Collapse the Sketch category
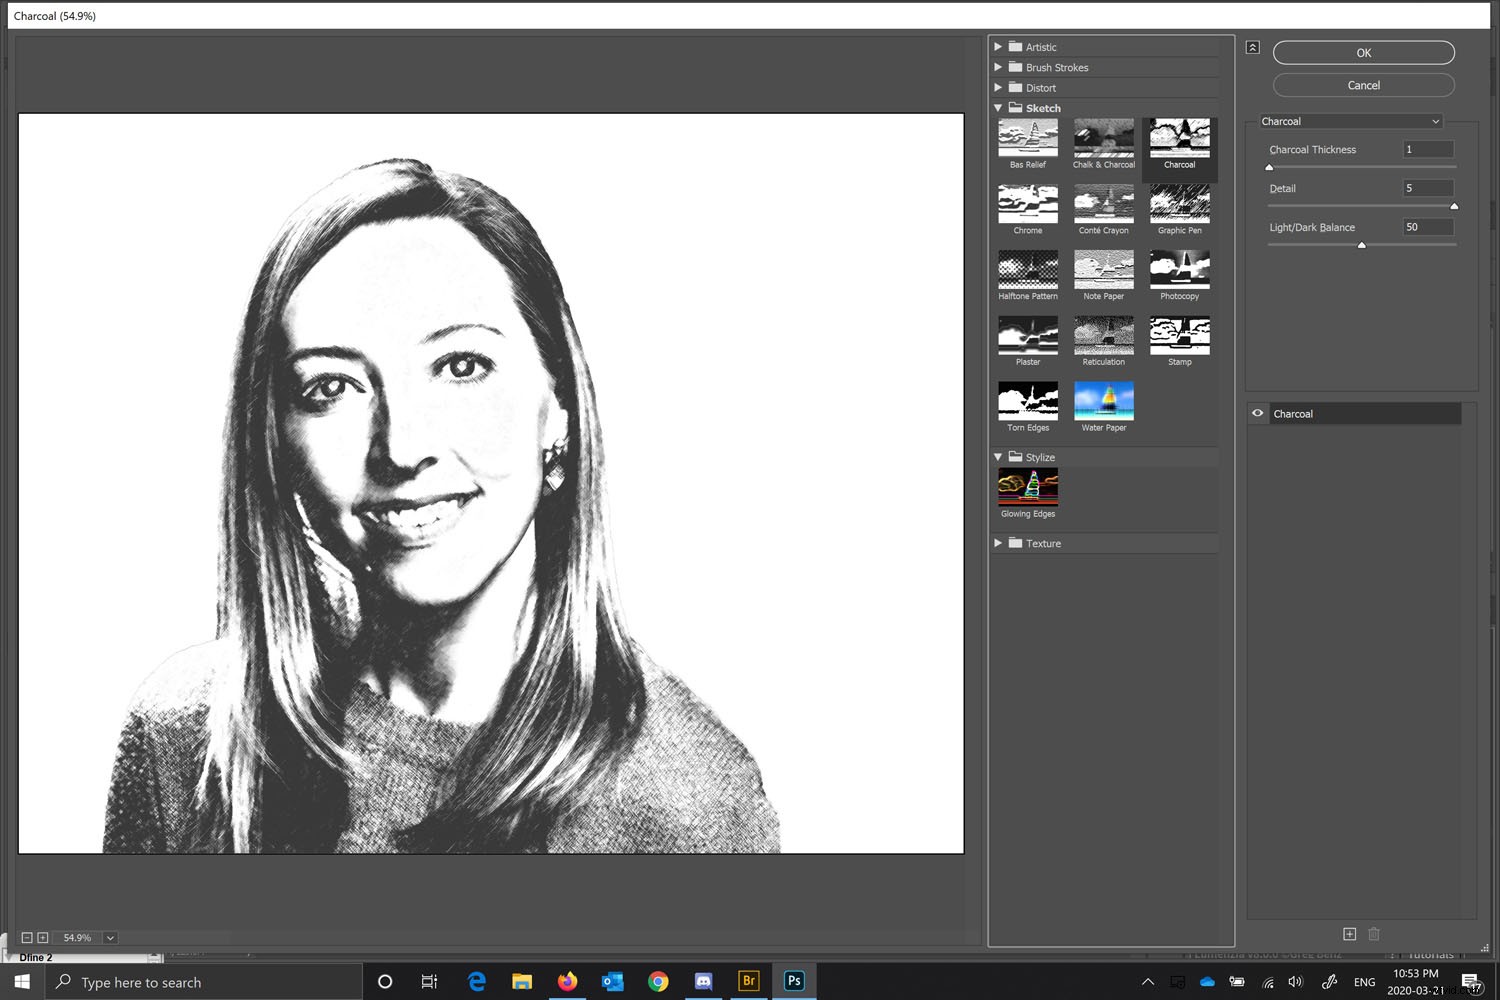This screenshot has height=1000, width=1500. click(x=997, y=108)
